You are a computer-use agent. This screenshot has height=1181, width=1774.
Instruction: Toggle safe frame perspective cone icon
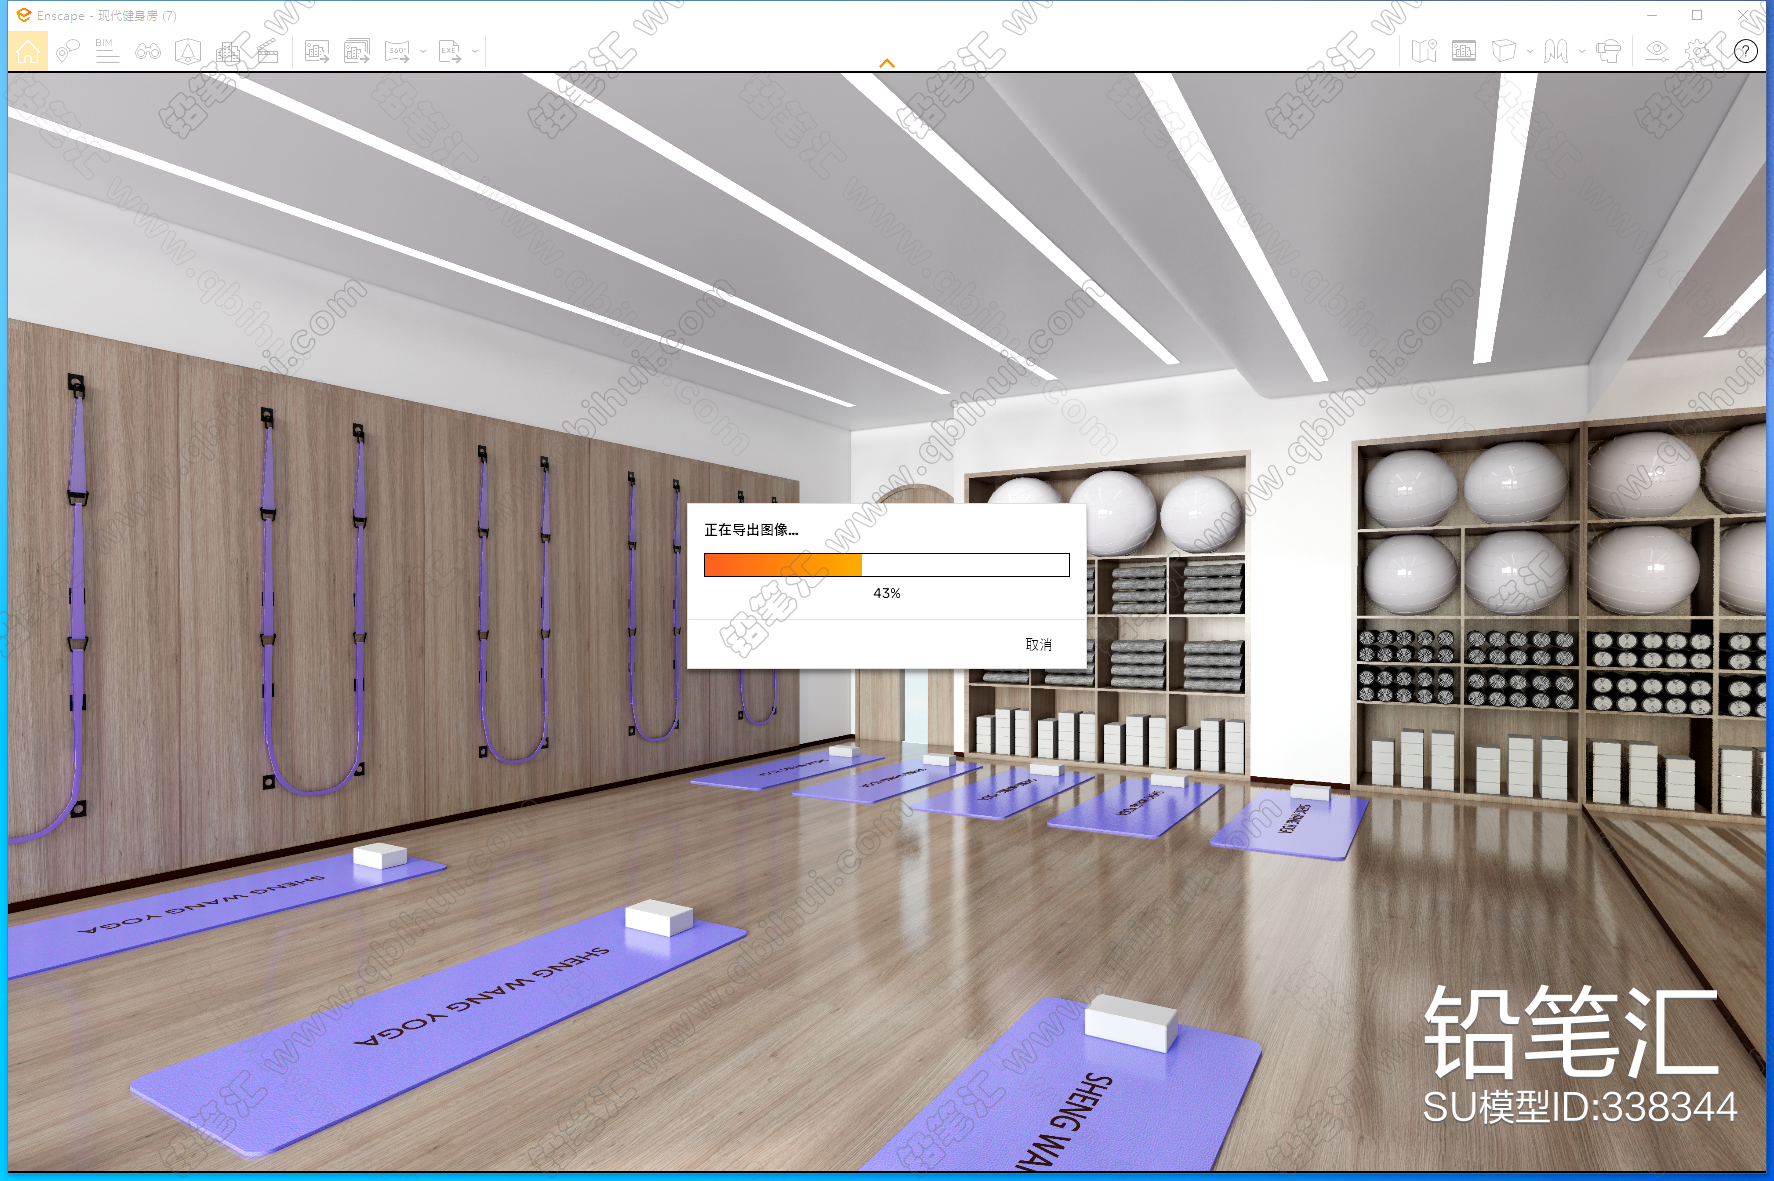[x=188, y=51]
